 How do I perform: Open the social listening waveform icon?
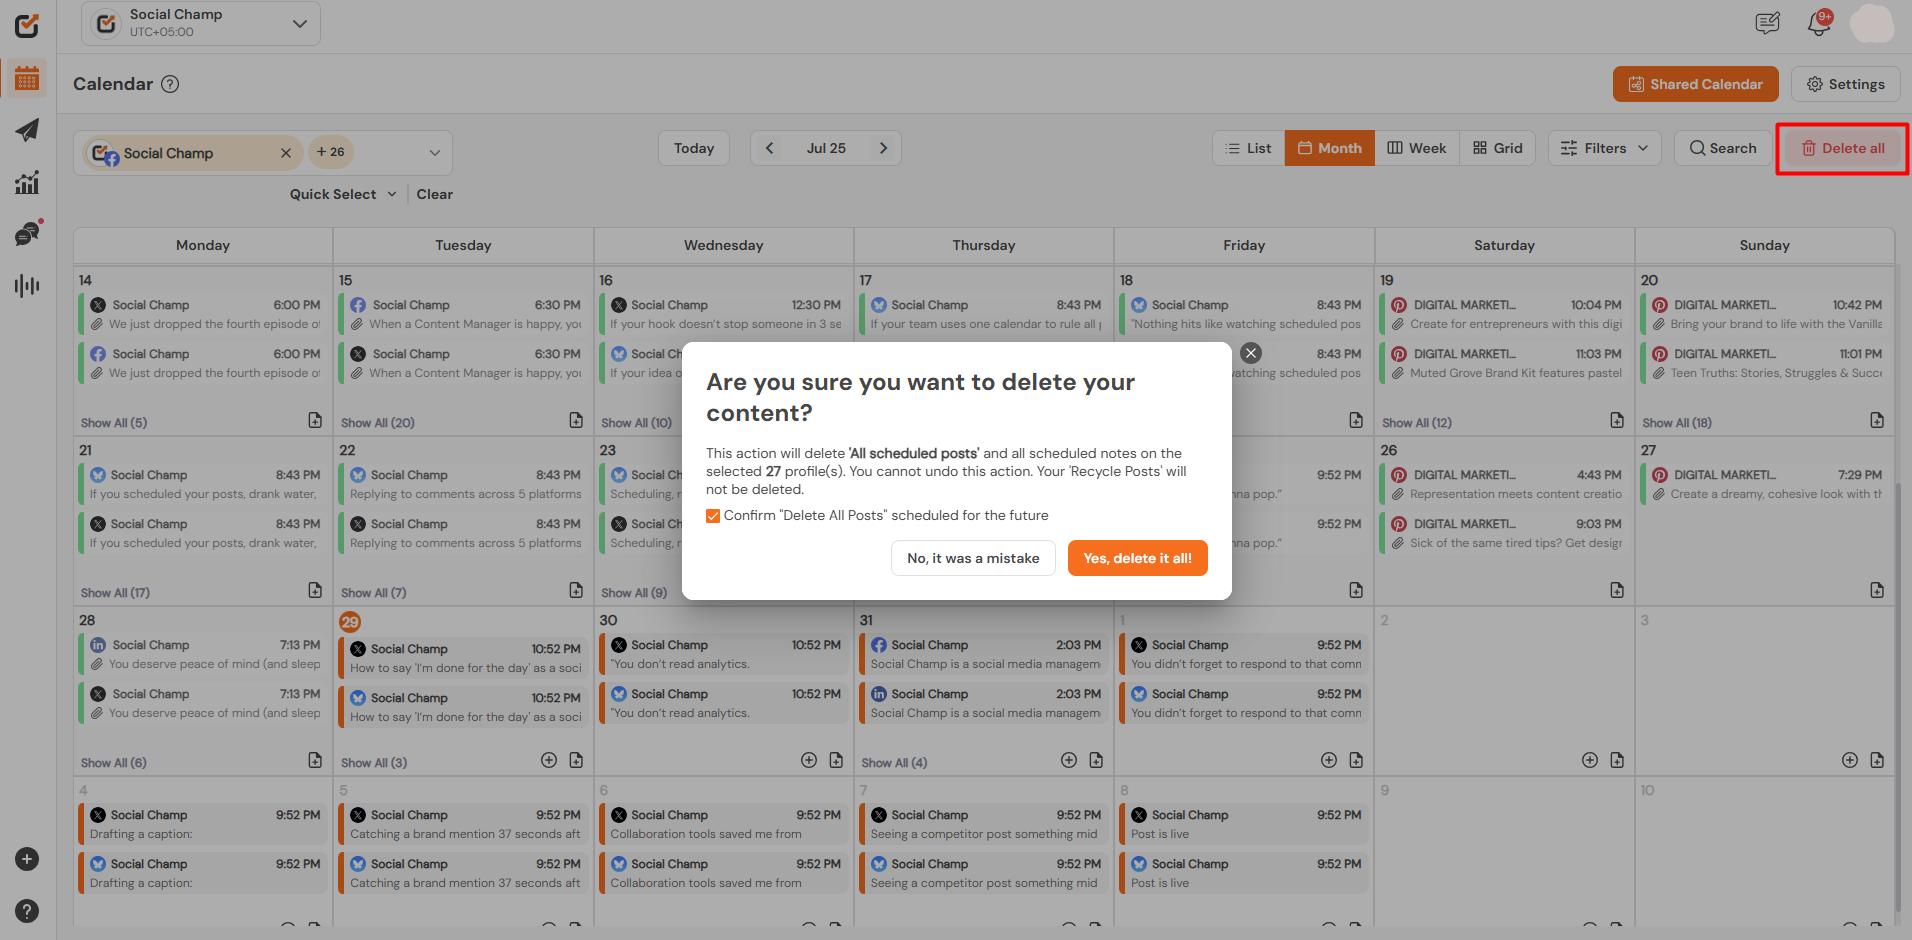click(27, 286)
